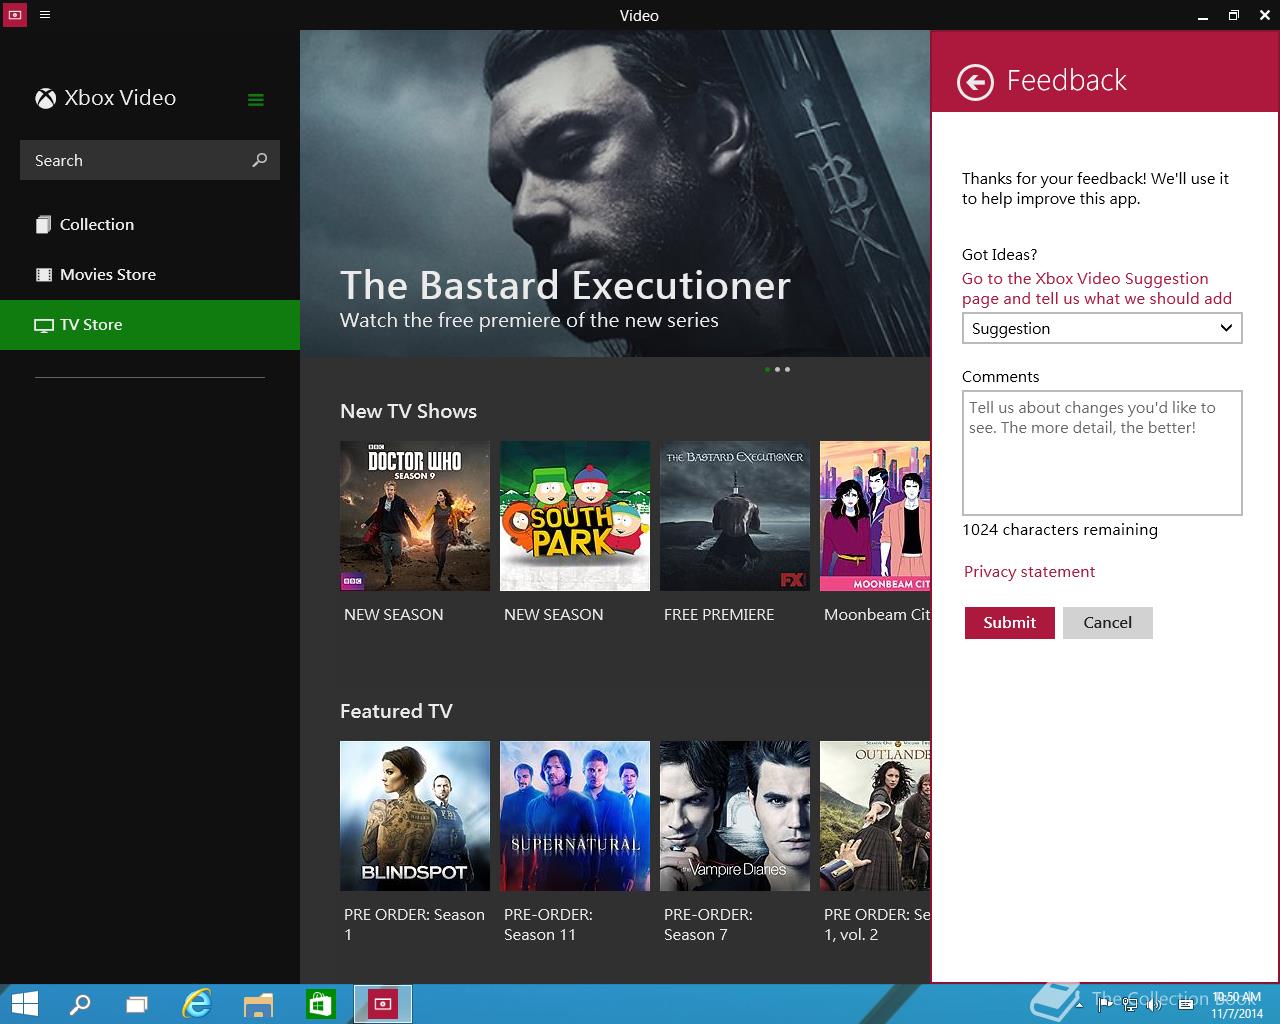The width and height of the screenshot is (1280, 1024).
Task: Submit the feedback
Action: [x=1010, y=622]
